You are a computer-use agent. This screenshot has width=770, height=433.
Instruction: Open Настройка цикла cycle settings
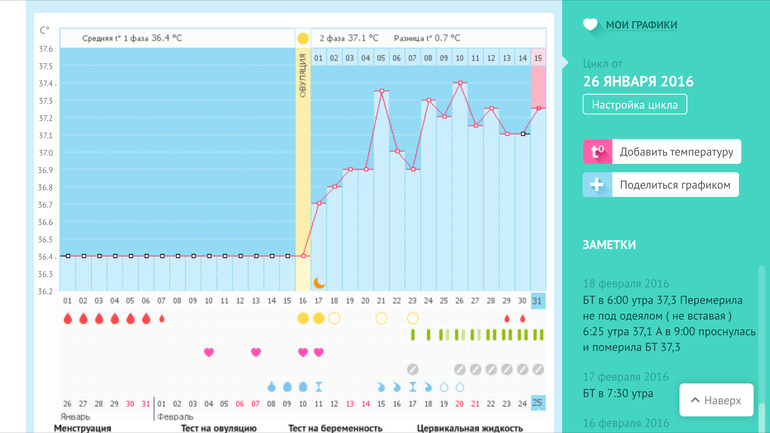634,105
